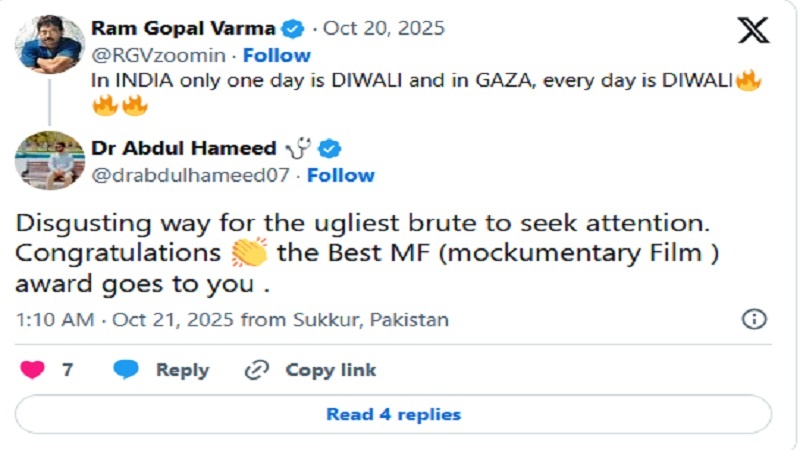Open Dr Abdul Hameed's profile picture
800x450 pixels.
coord(49,159)
